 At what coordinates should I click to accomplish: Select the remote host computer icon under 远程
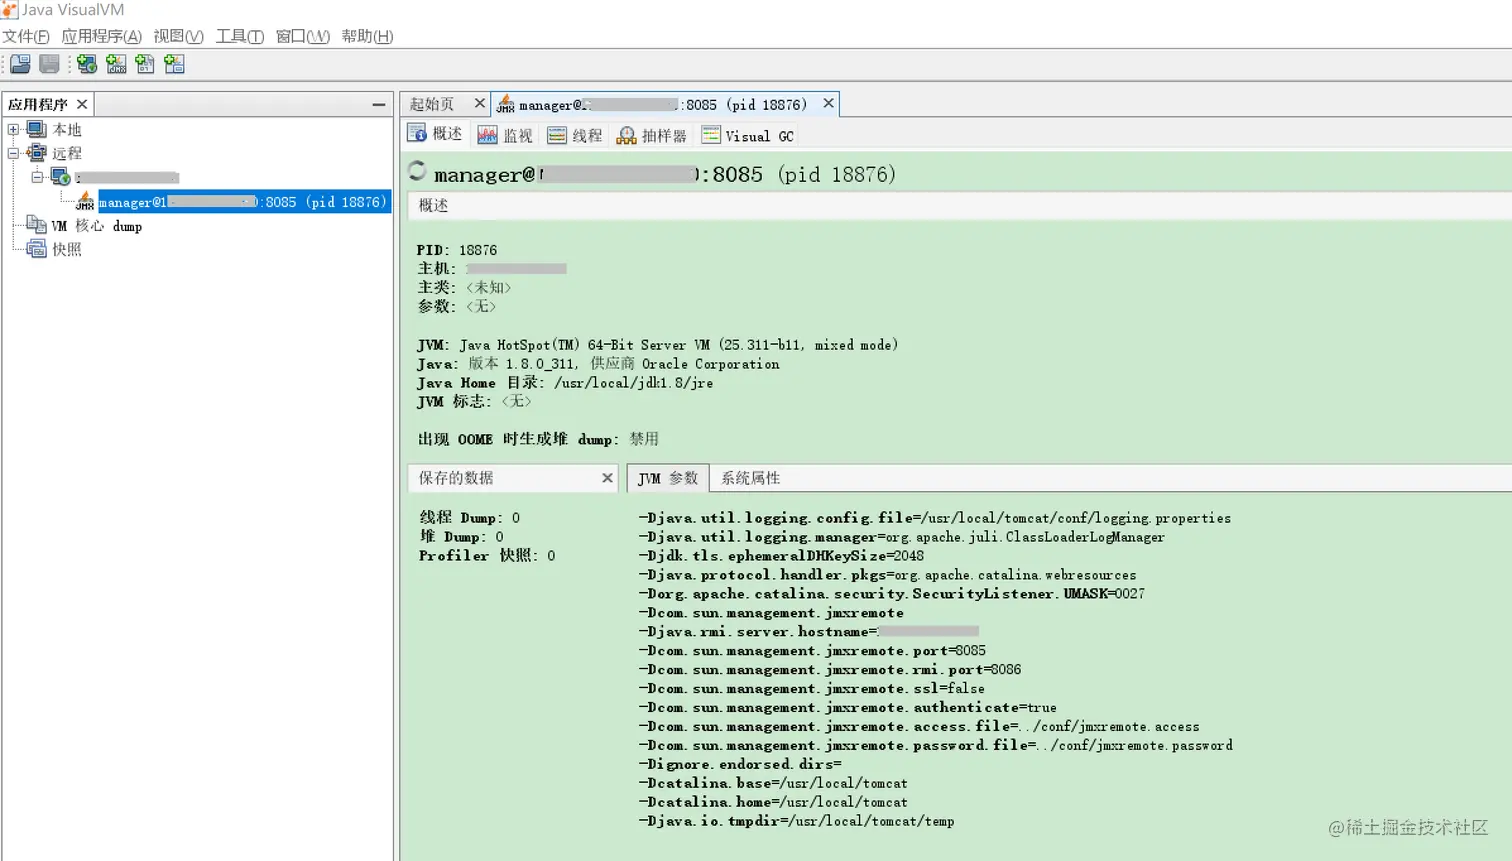click(61, 177)
